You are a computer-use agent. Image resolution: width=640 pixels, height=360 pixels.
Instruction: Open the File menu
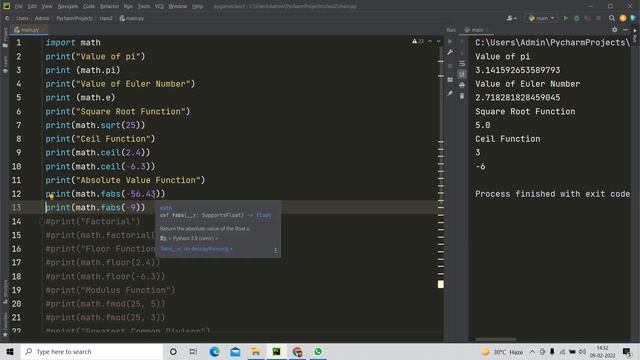(19, 6)
